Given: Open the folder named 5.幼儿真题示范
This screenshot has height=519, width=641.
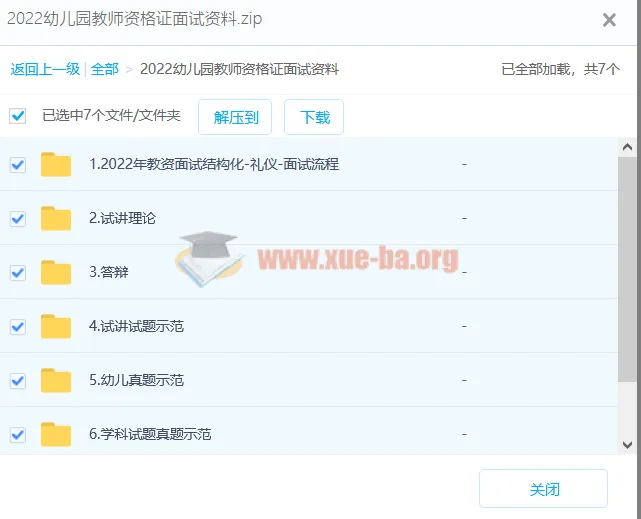Looking at the screenshot, I should tap(136, 380).
